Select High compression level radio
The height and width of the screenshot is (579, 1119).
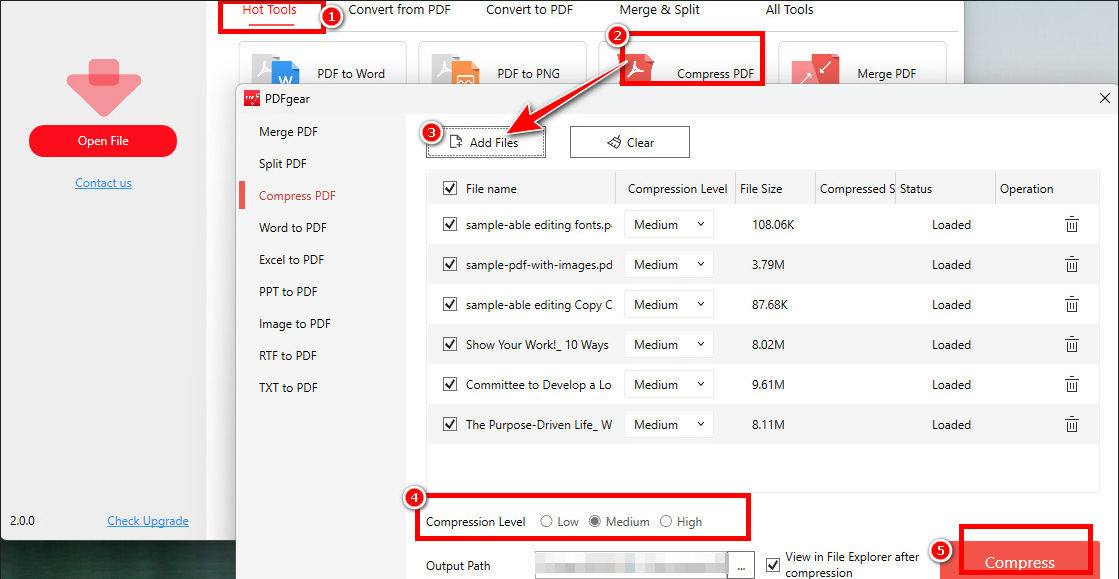point(666,521)
